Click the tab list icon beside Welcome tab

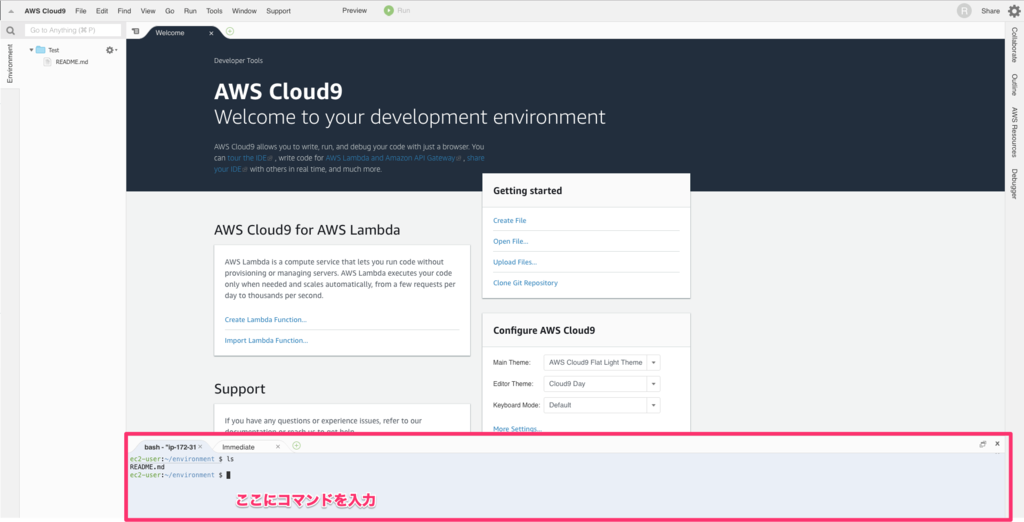135,31
